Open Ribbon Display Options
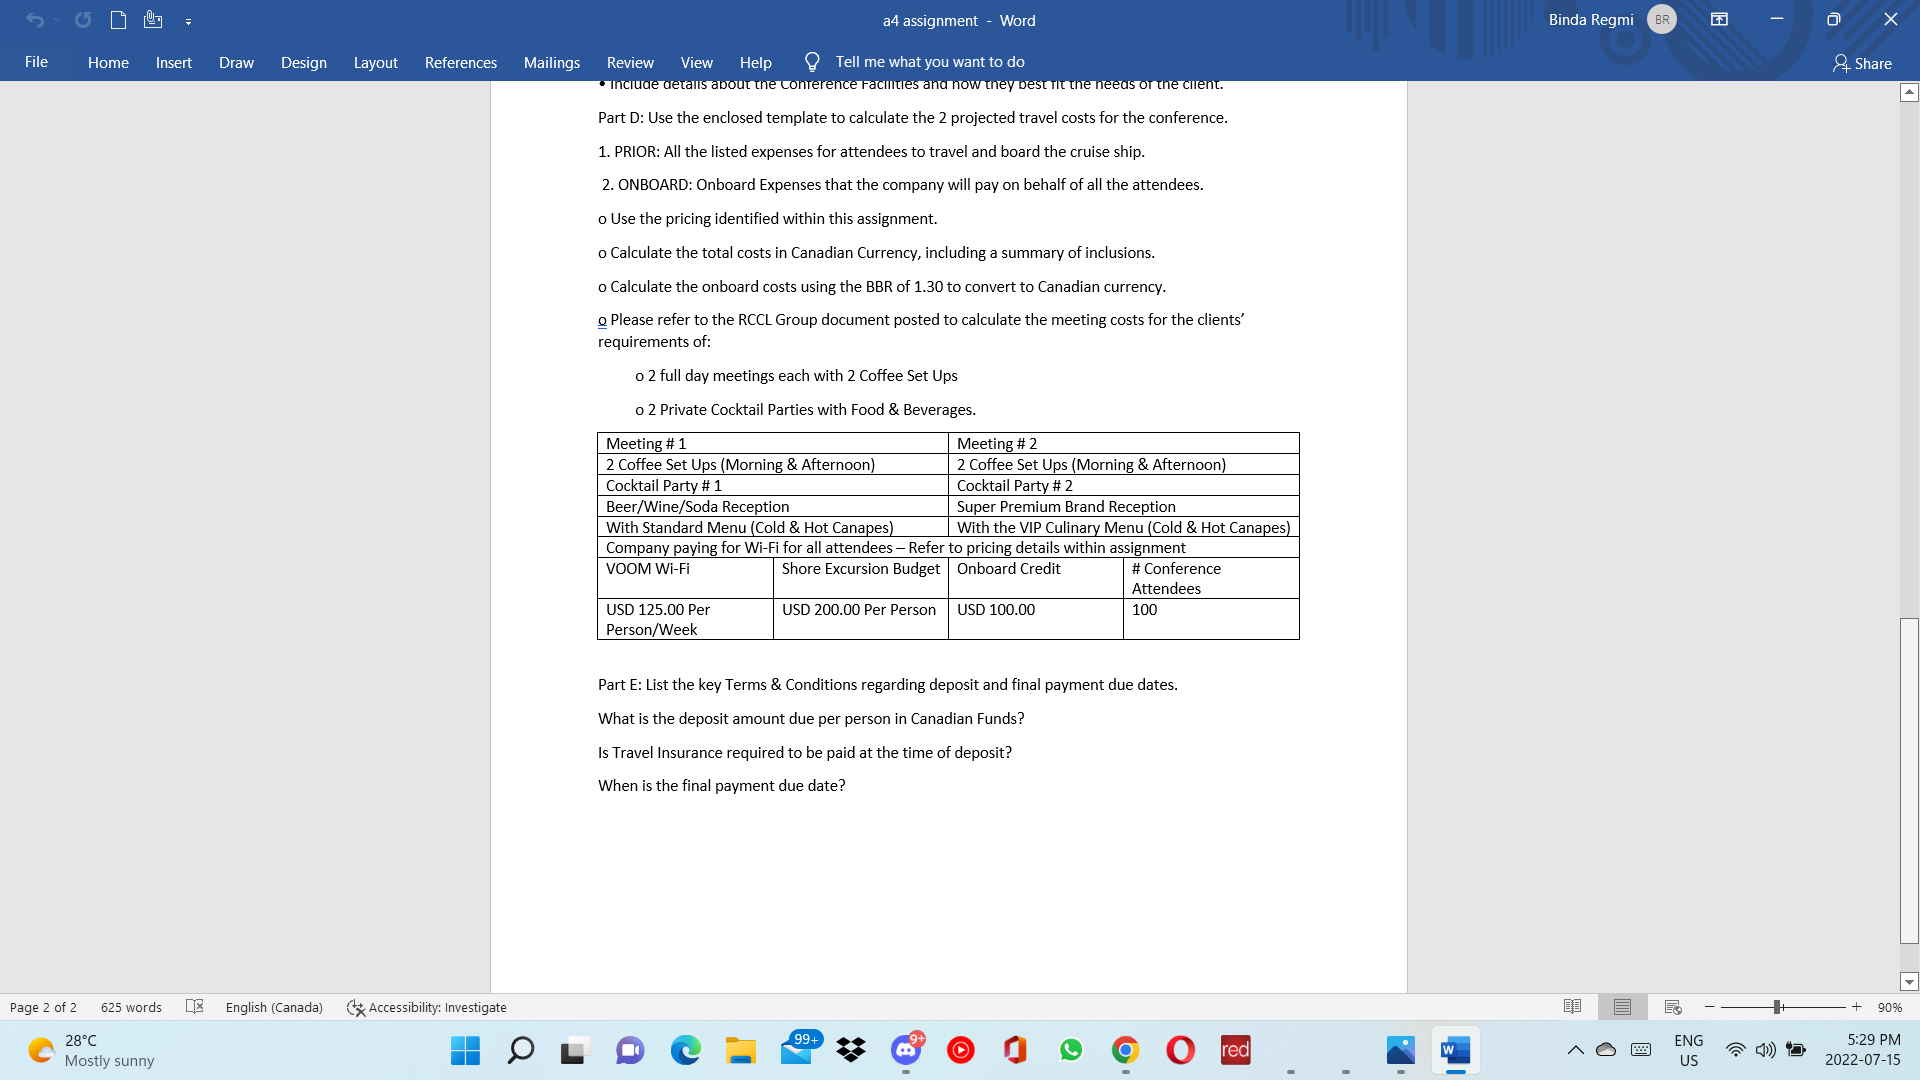The height and width of the screenshot is (1080, 1920). tap(1720, 19)
